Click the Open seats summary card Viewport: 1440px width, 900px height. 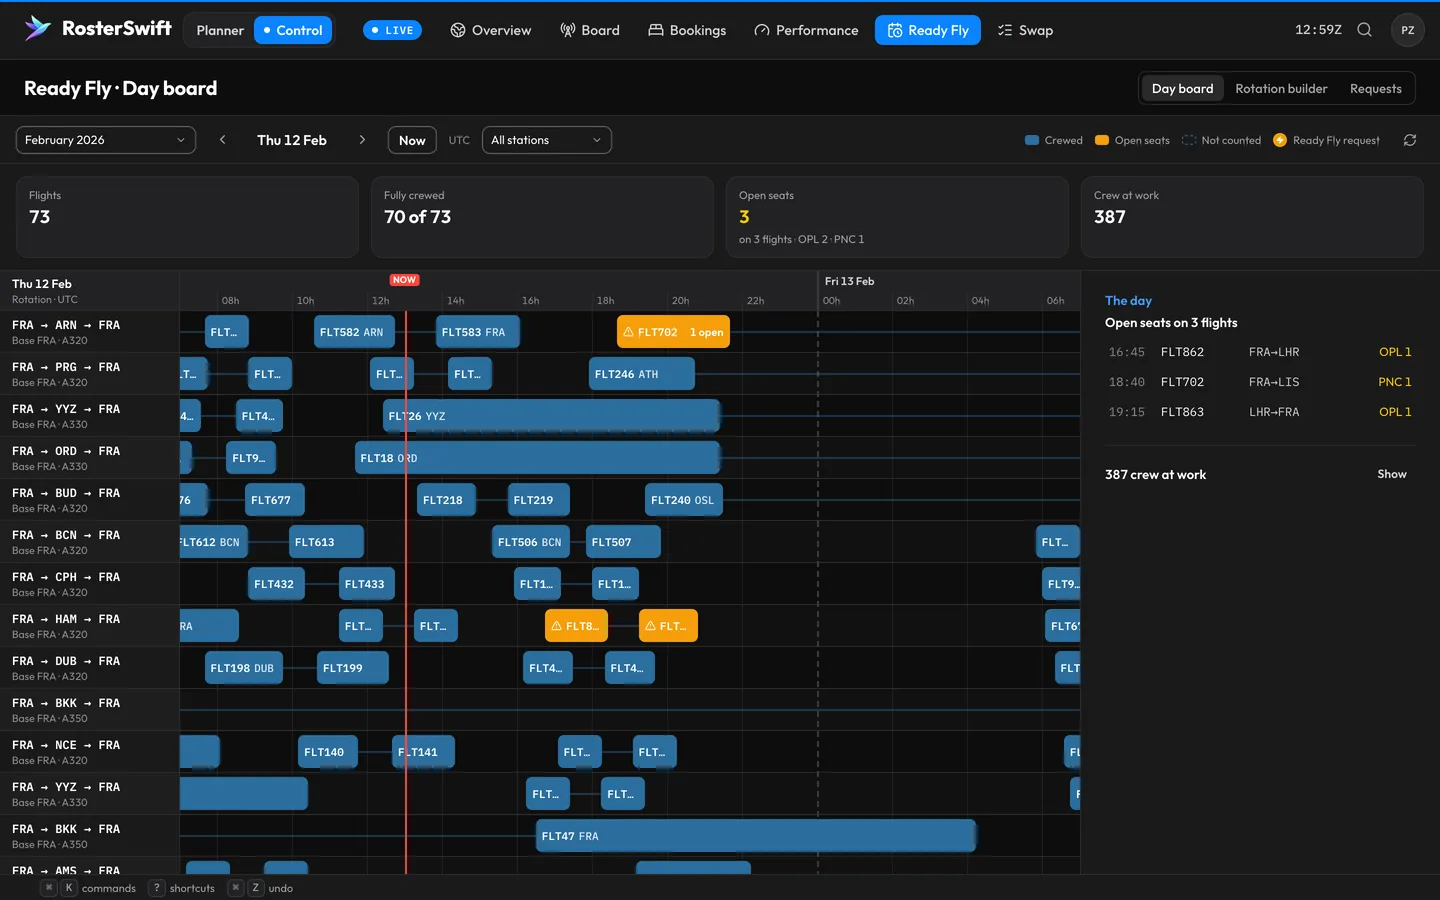coord(897,217)
